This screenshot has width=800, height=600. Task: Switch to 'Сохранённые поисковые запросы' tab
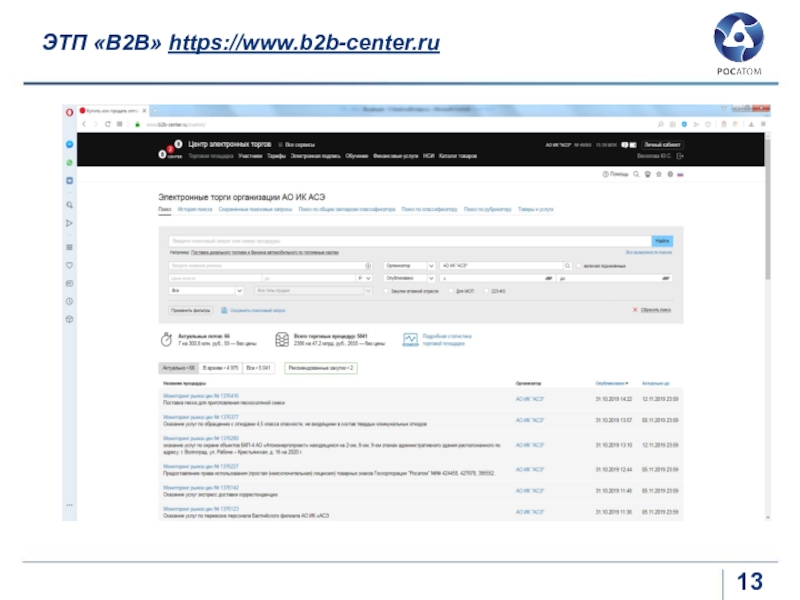(x=255, y=209)
